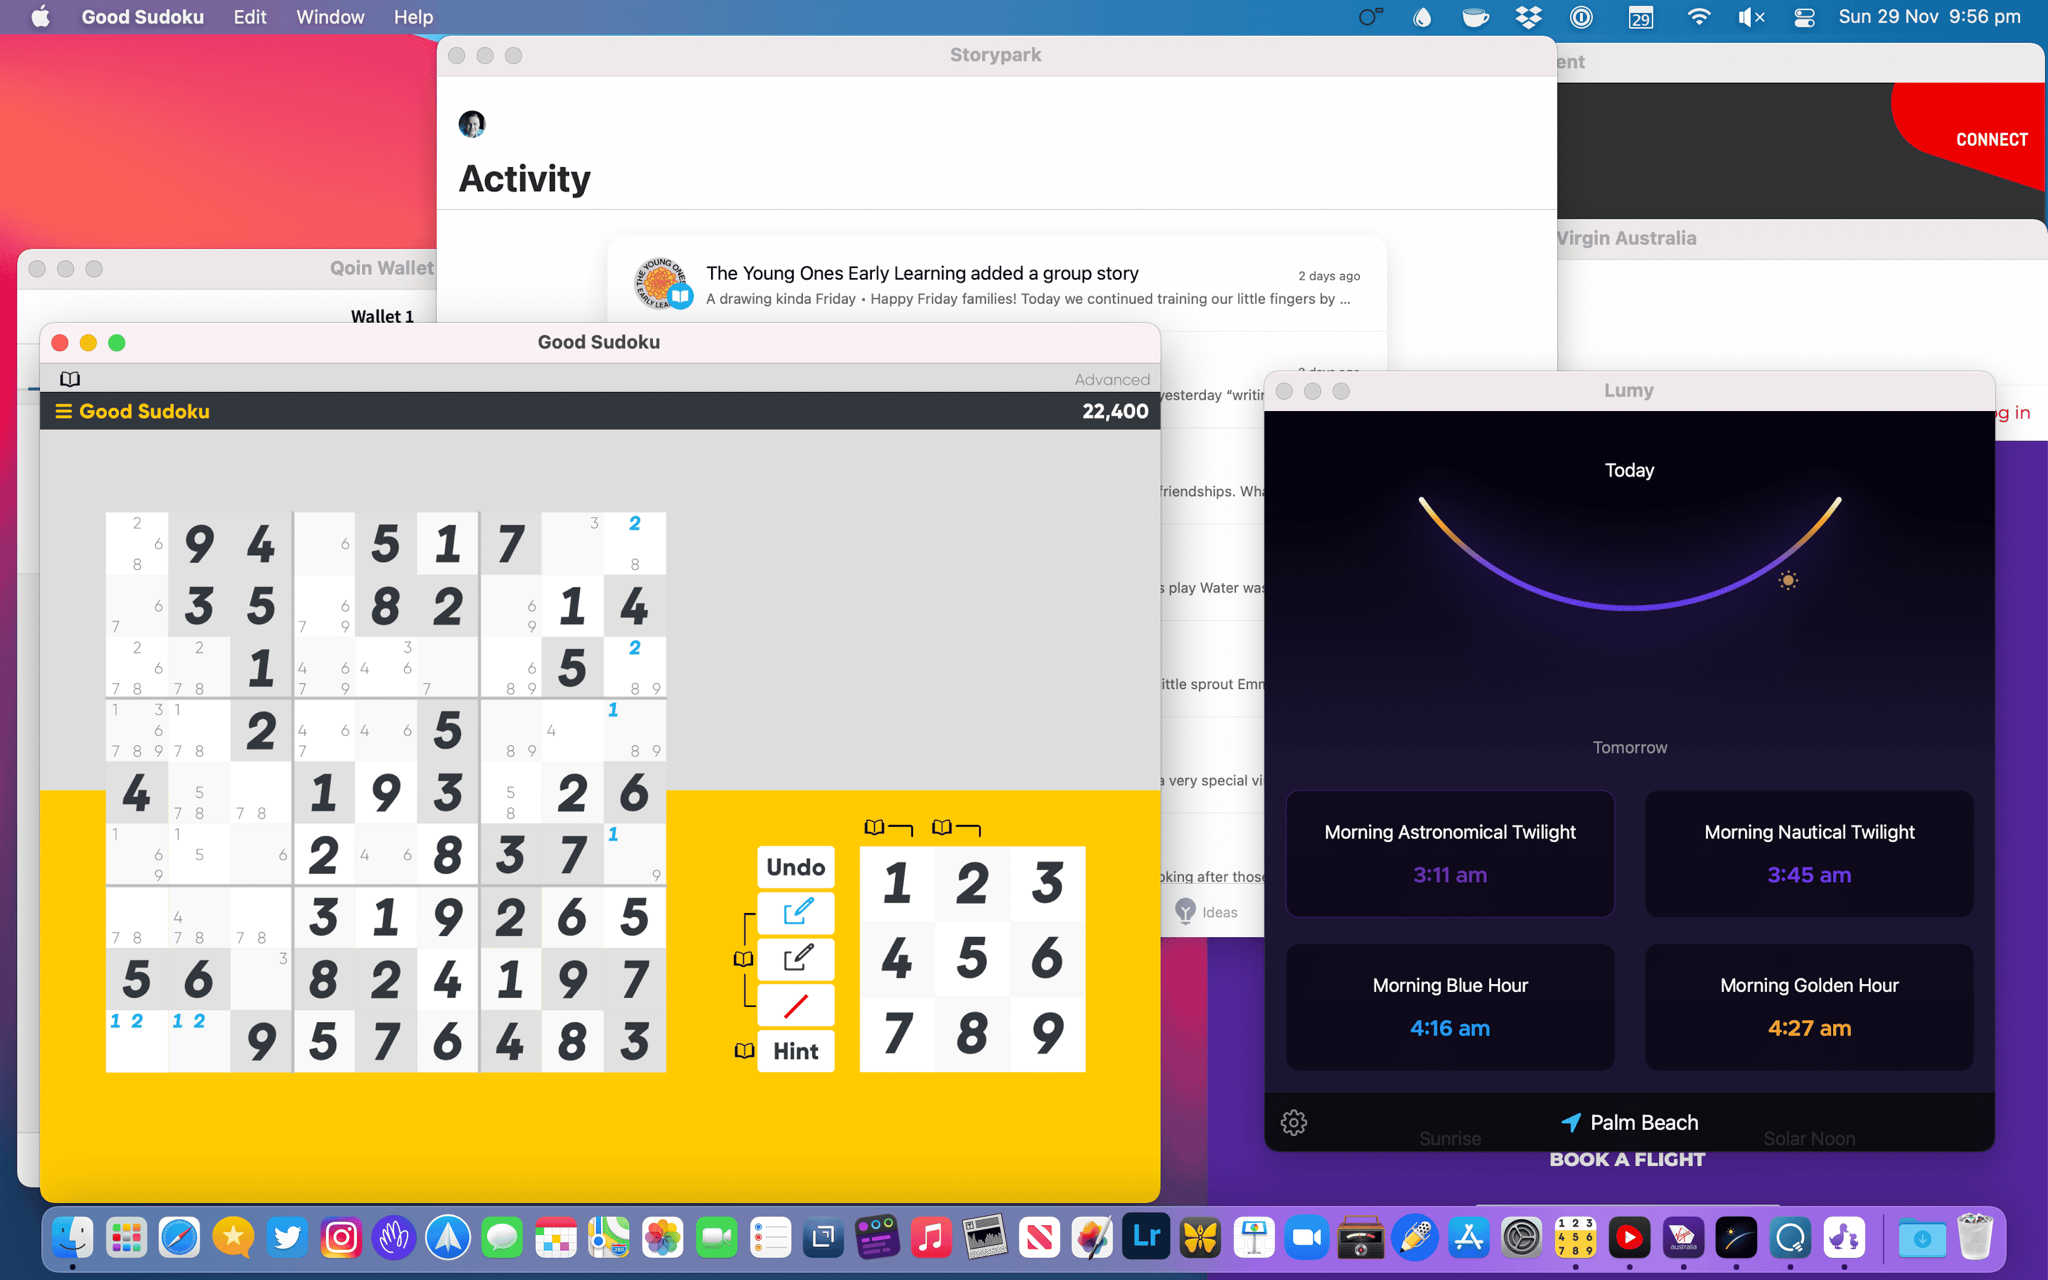Open Morning Astronomical Twilight card
Image resolution: width=2048 pixels, height=1280 pixels.
point(1450,853)
